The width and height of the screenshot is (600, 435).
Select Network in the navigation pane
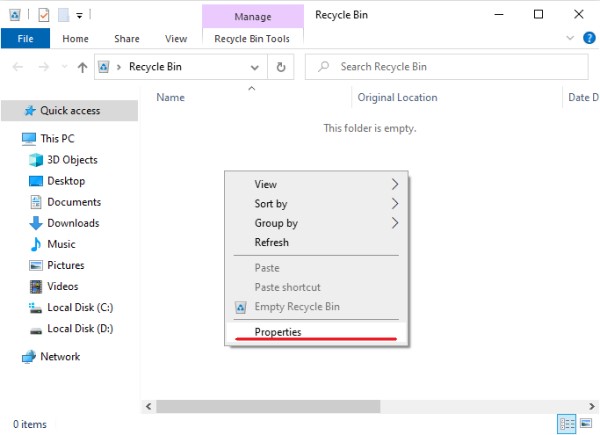60,356
